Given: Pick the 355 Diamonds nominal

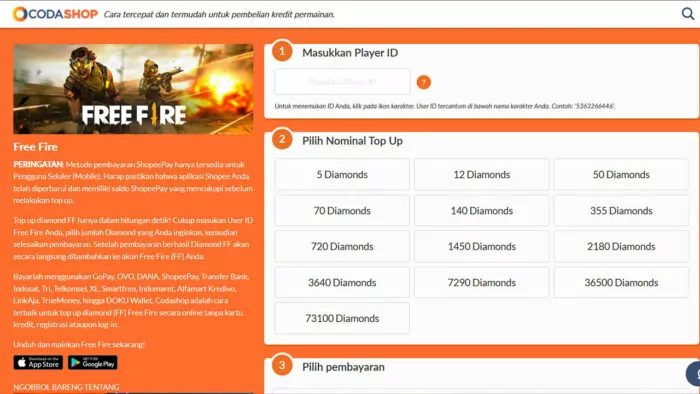Looking at the screenshot, I should (621, 211).
